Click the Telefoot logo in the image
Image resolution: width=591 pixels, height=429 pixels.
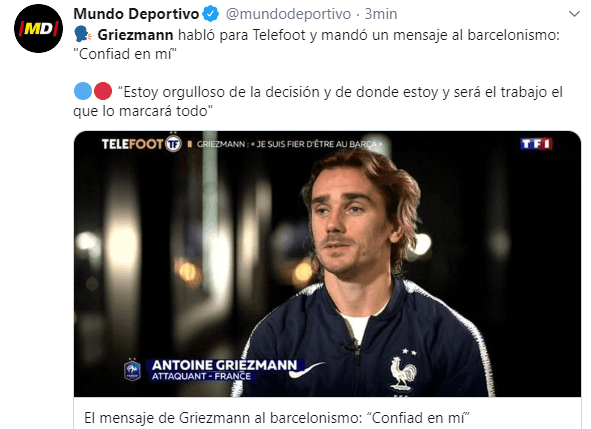pyautogui.click(x=132, y=144)
